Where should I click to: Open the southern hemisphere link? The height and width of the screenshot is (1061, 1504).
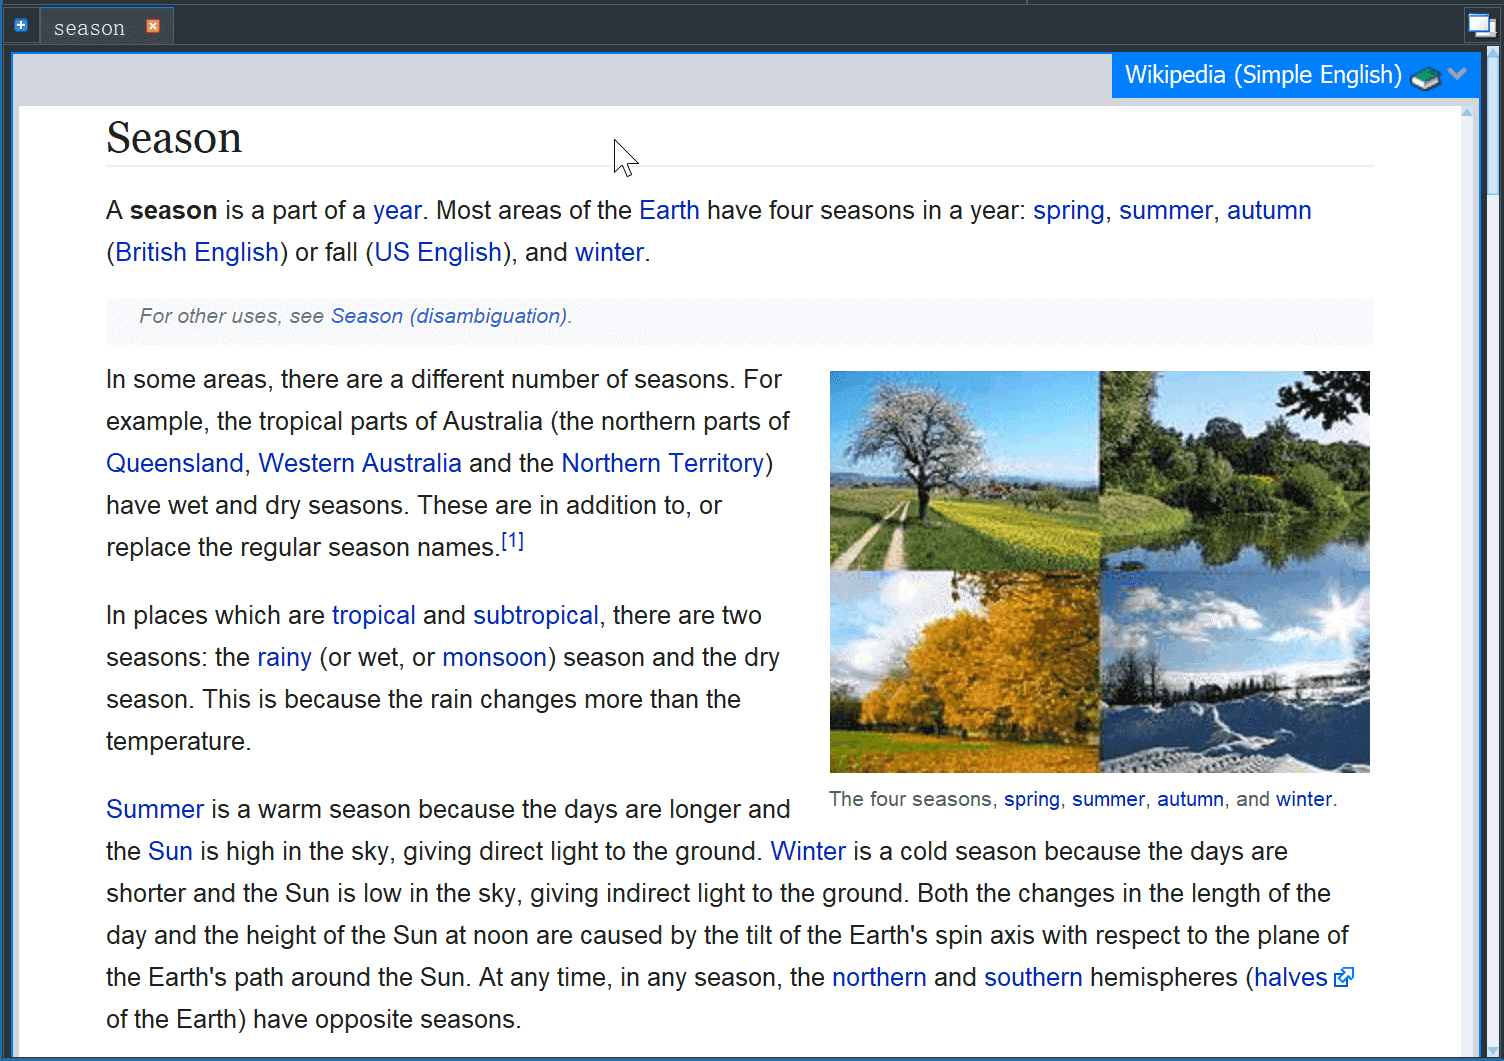(x=1032, y=977)
